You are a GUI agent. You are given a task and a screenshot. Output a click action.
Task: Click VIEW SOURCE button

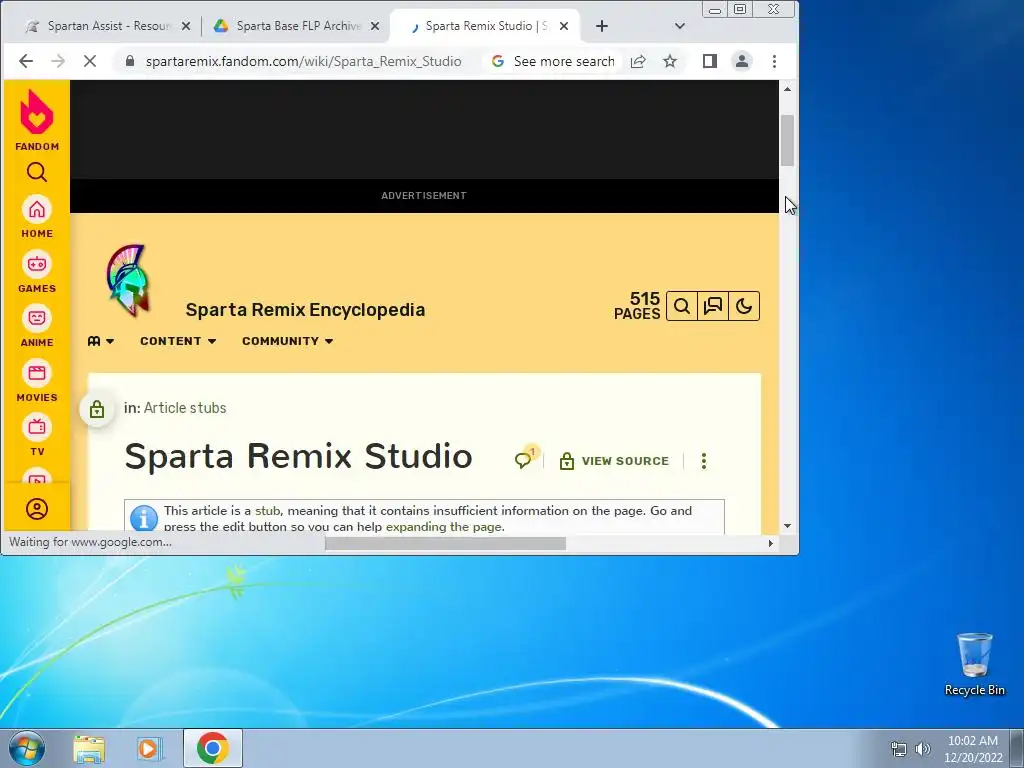tap(615, 461)
